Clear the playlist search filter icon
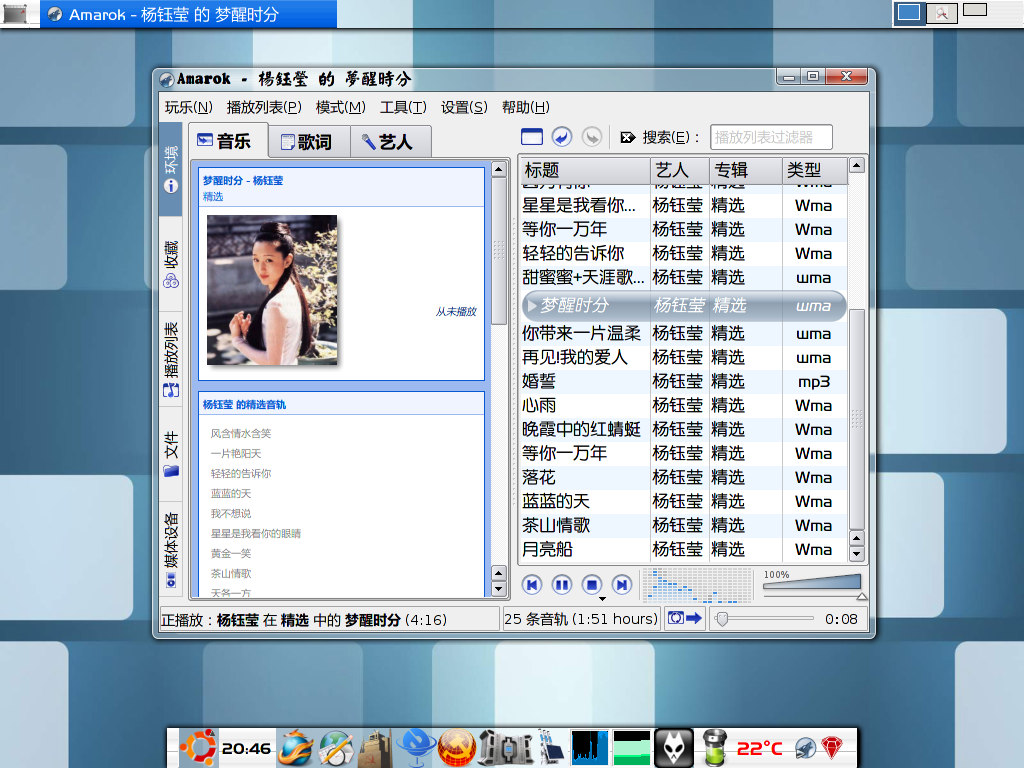This screenshot has width=1024, height=768. pyautogui.click(x=628, y=137)
